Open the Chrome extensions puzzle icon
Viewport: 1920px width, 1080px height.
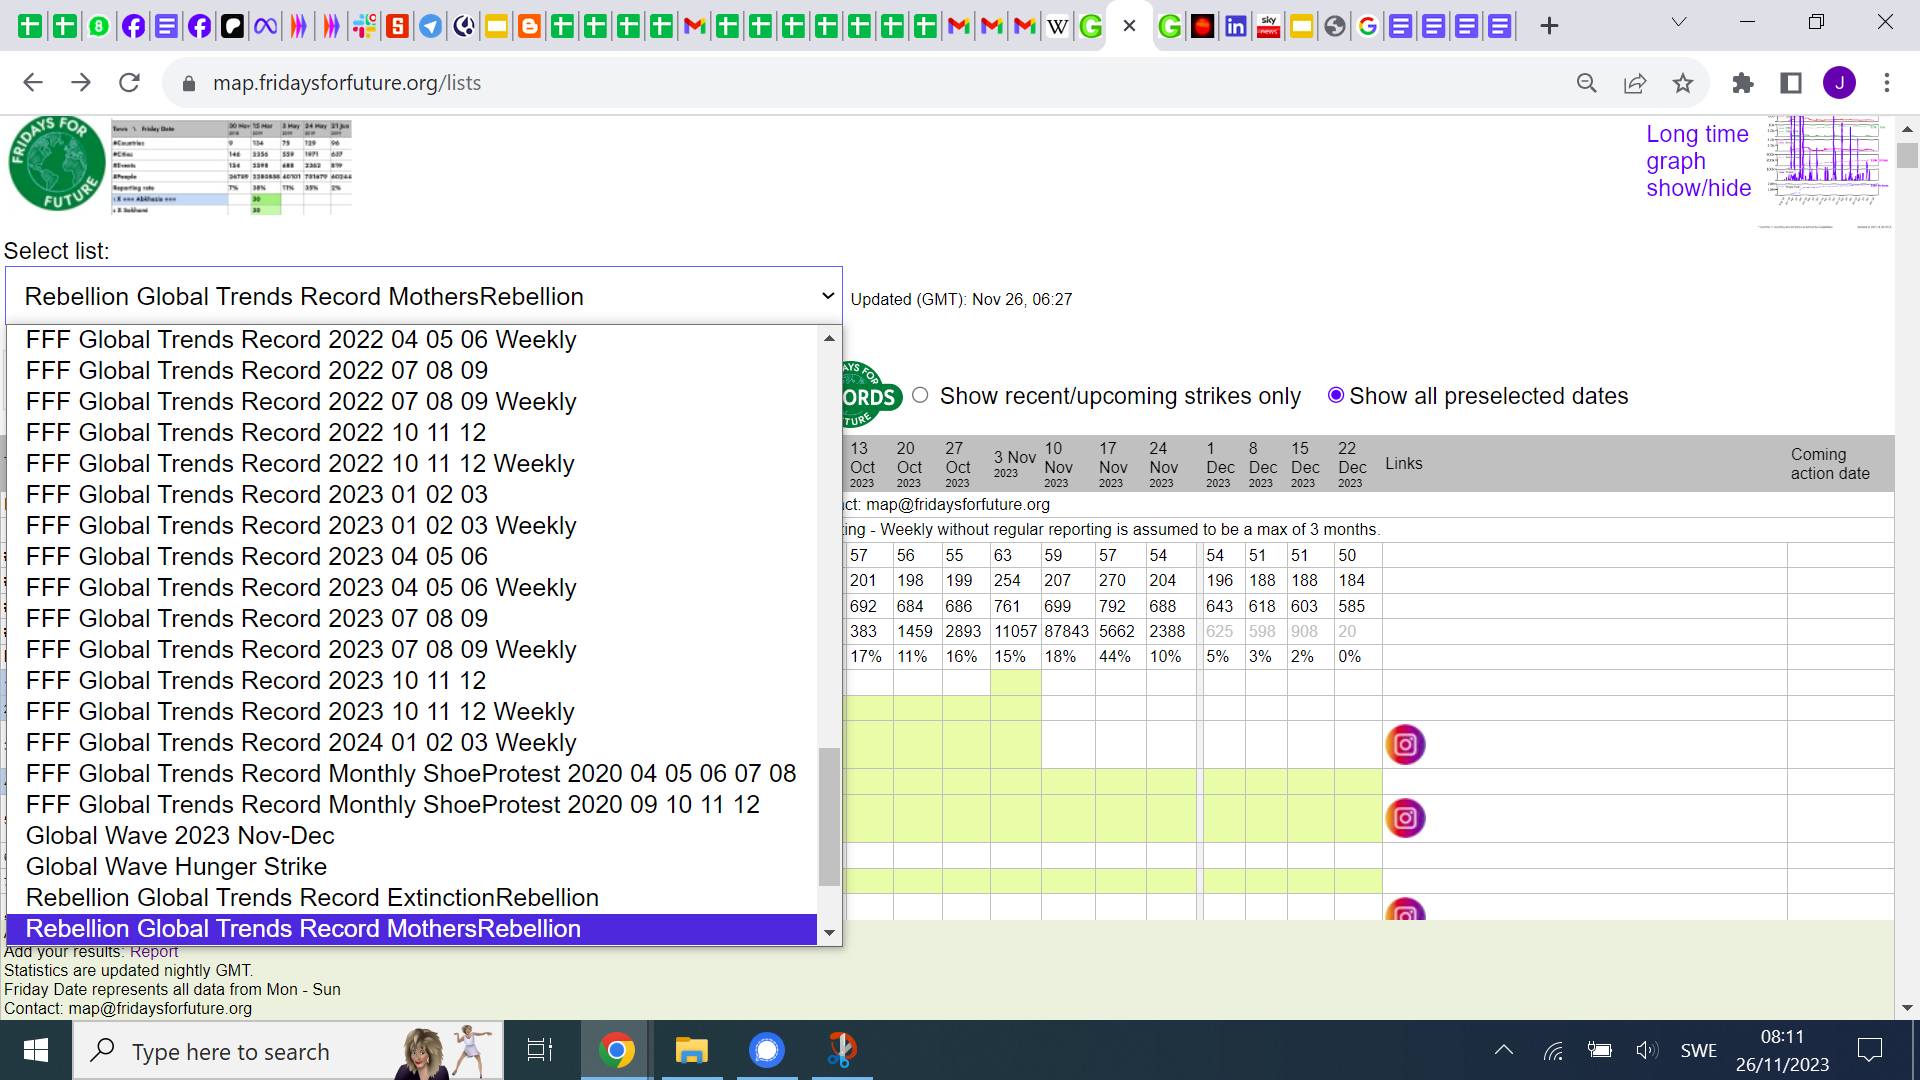[x=1743, y=83]
